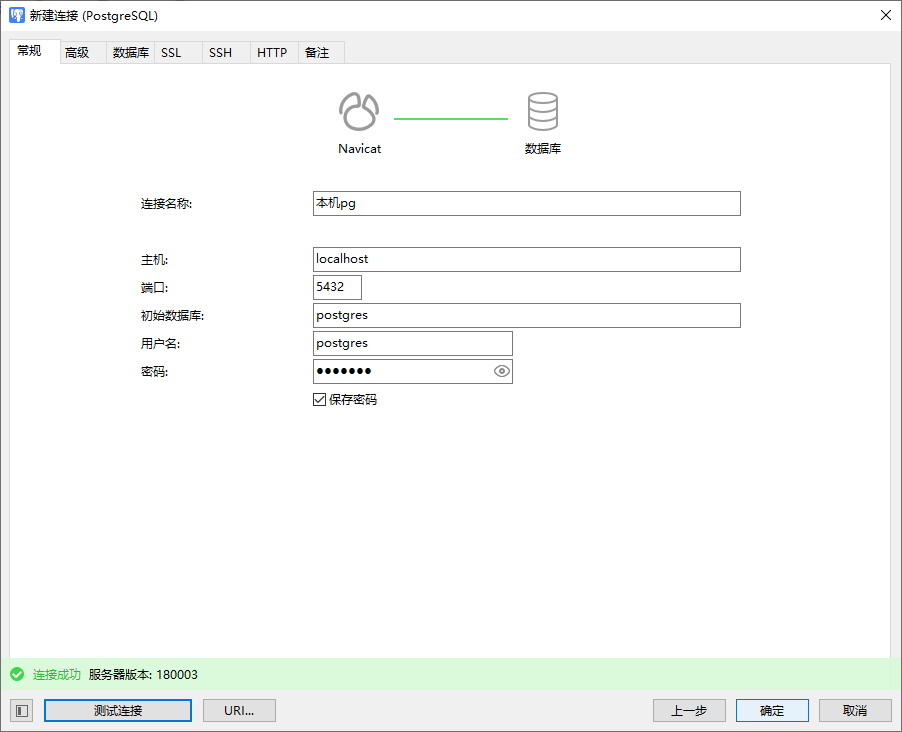Toggle the side panel icon at bottom left
The image size is (902, 732).
point(22,711)
